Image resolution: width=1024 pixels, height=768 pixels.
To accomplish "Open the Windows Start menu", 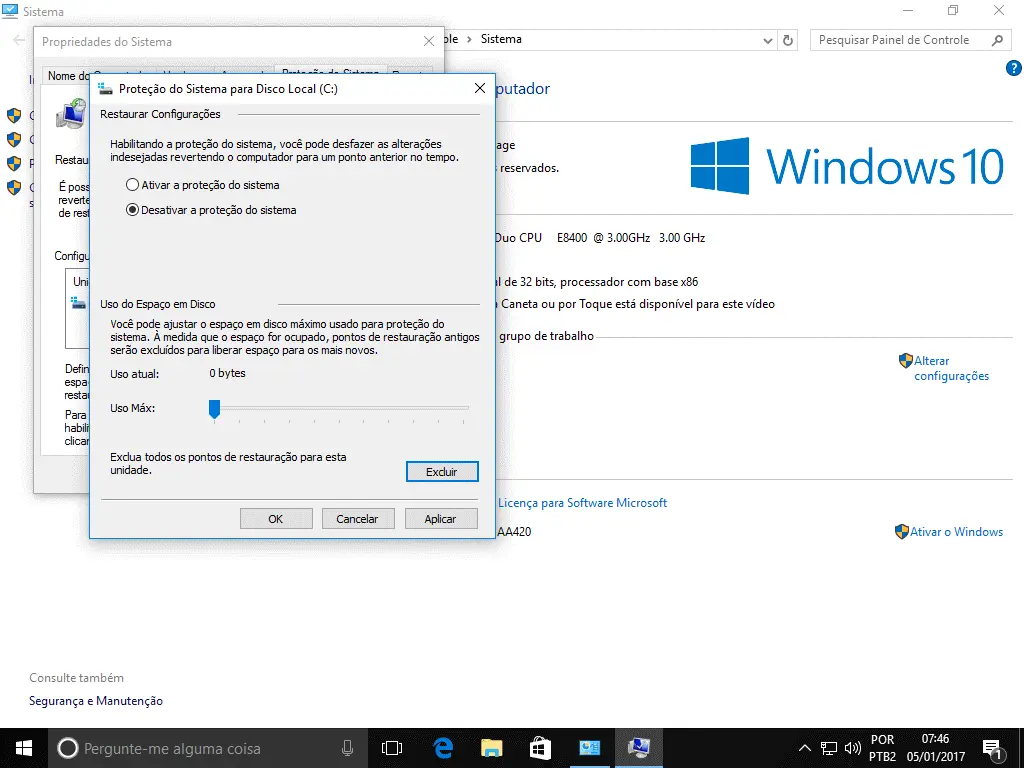I will (24, 748).
